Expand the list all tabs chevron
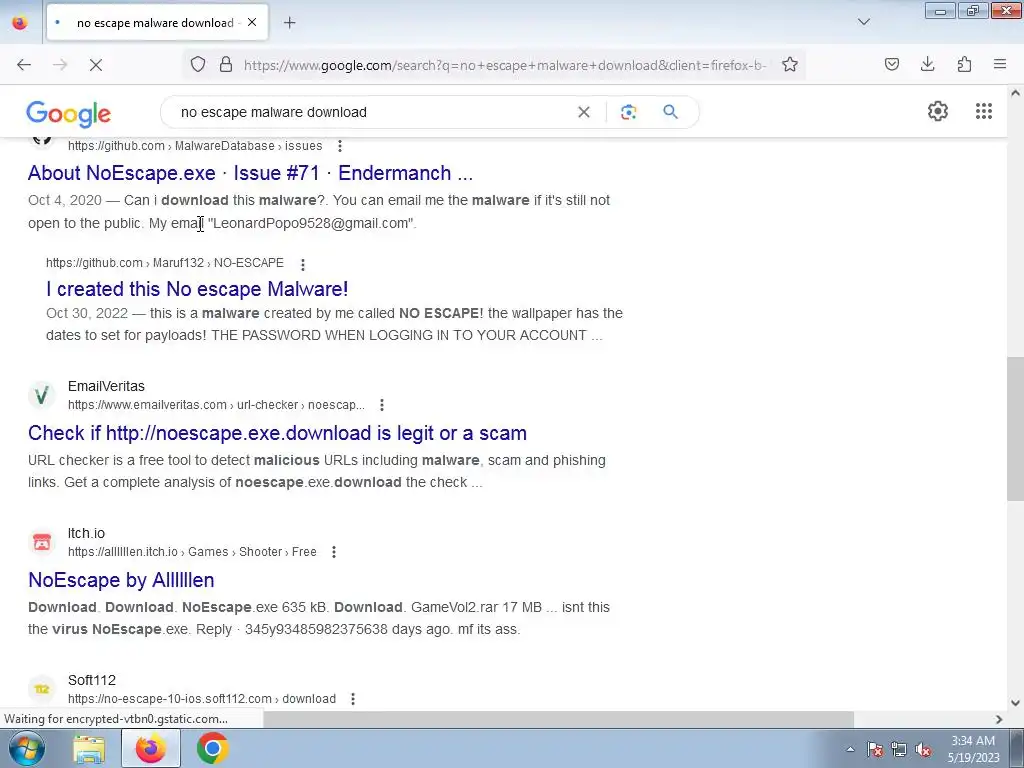Image resolution: width=1024 pixels, height=768 pixels. click(864, 22)
